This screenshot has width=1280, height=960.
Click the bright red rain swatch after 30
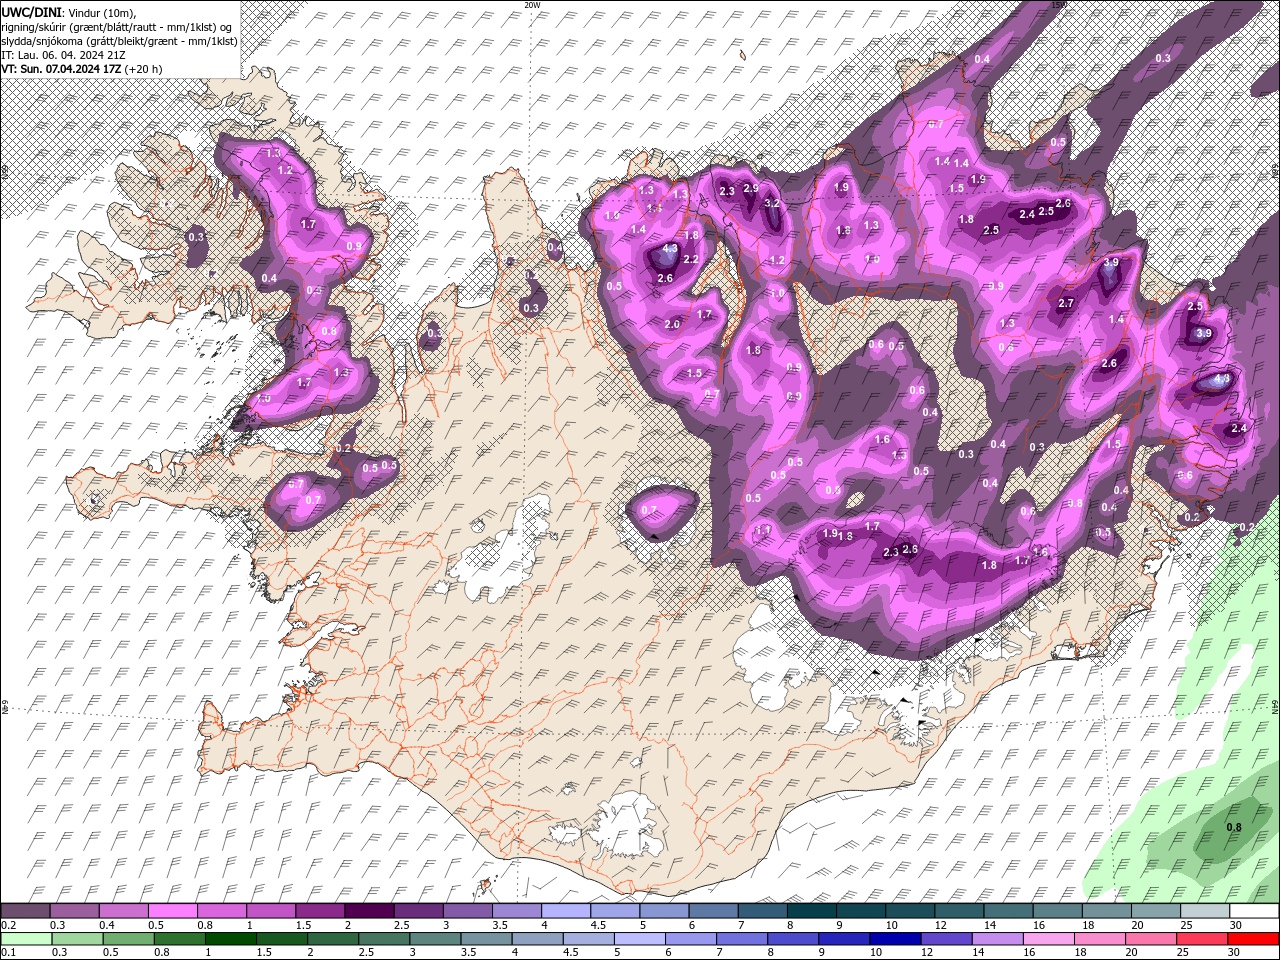point(1254,939)
